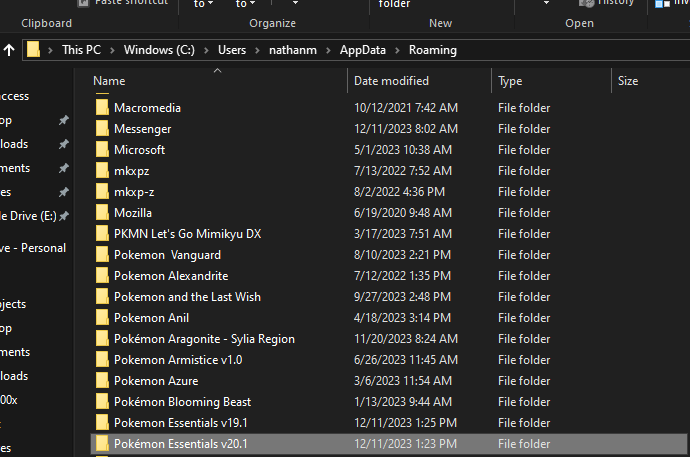This screenshot has width=690, height=457.
Task: Expand the chevron after Windows (C:)
Action: [x=206, y=51]
